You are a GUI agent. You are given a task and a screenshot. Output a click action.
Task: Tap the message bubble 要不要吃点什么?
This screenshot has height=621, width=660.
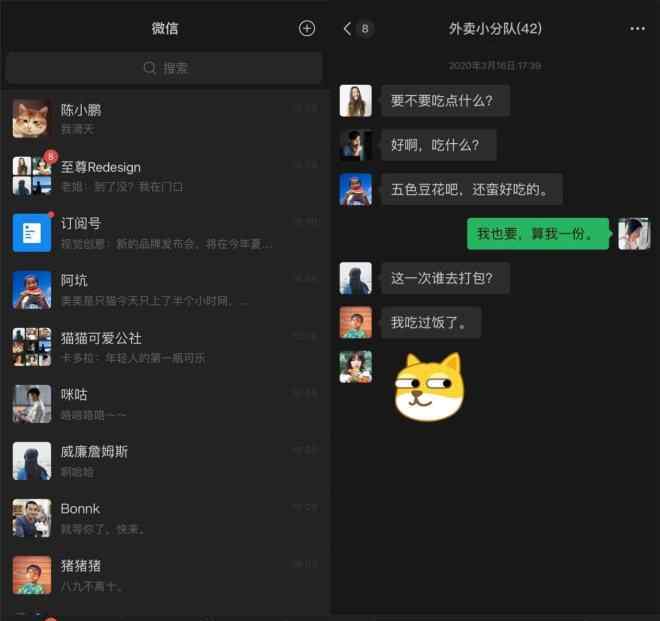[x=445, y=101]
